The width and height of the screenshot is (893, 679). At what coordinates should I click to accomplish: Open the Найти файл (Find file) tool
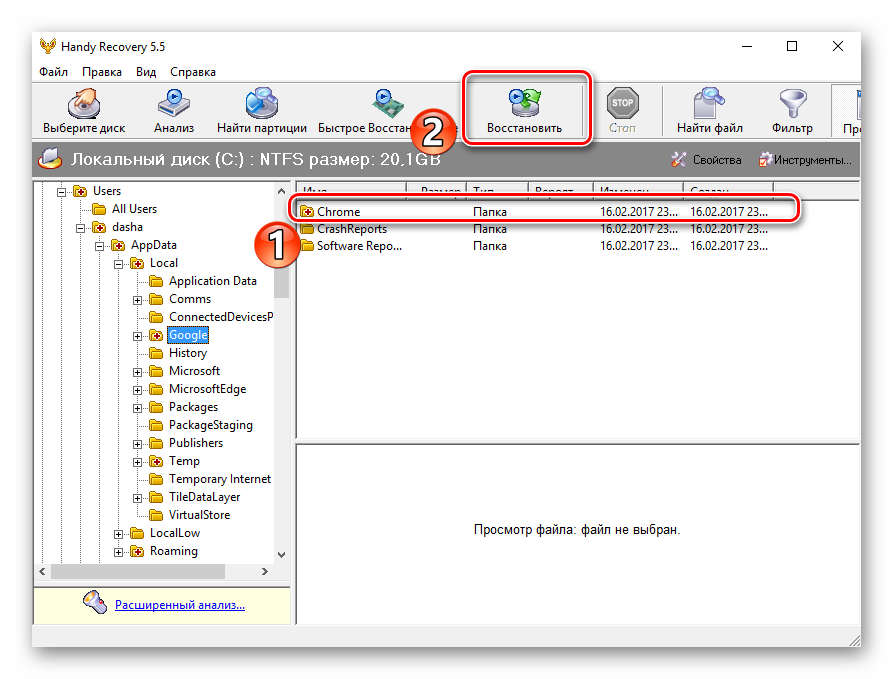pyautogui.click(x=709, y=110)
